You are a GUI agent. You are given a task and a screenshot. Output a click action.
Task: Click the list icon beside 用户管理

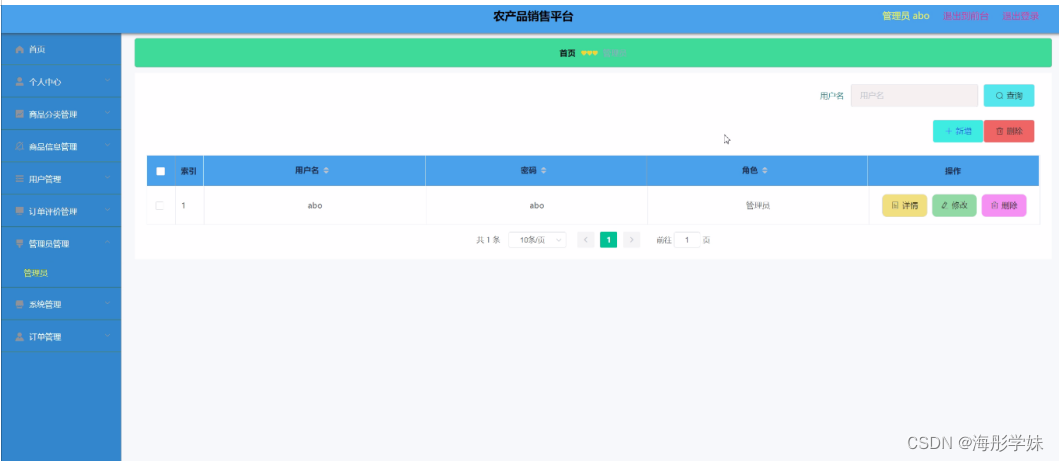coord(20,179)
